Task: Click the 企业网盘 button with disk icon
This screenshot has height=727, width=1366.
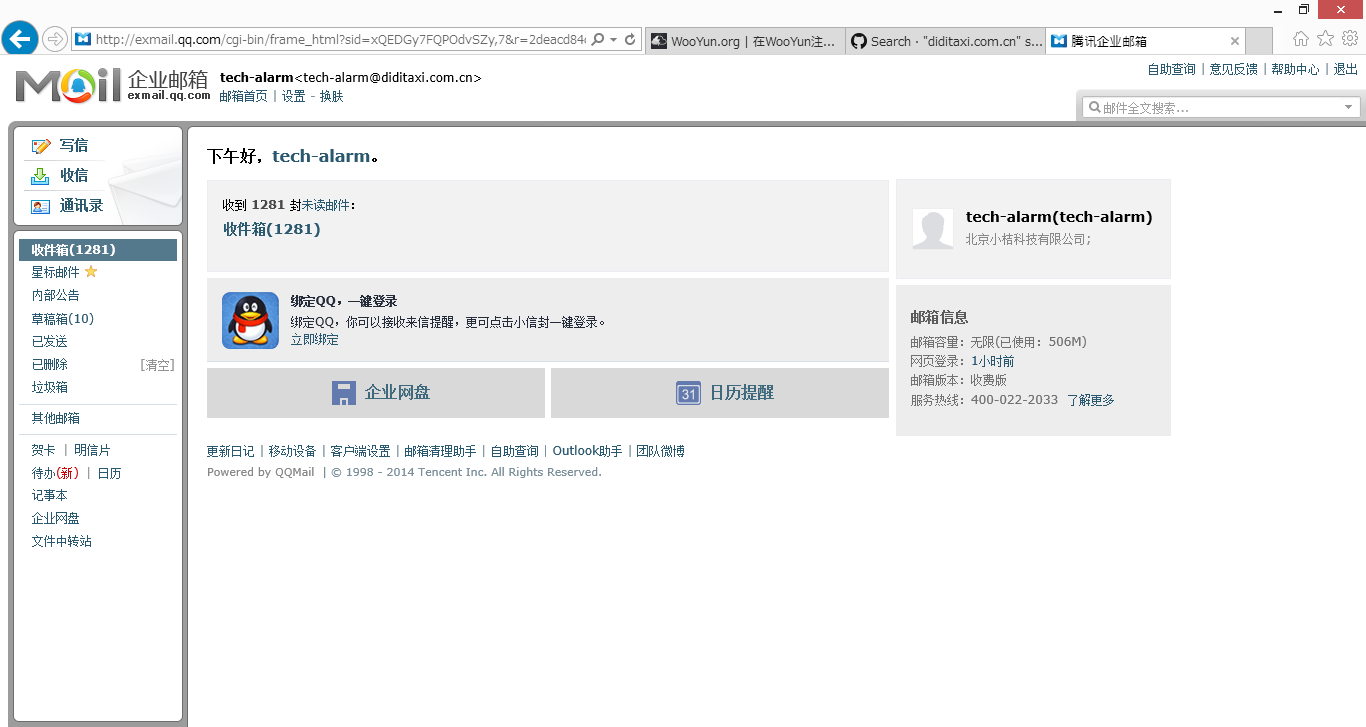Action: click(376, 393)
